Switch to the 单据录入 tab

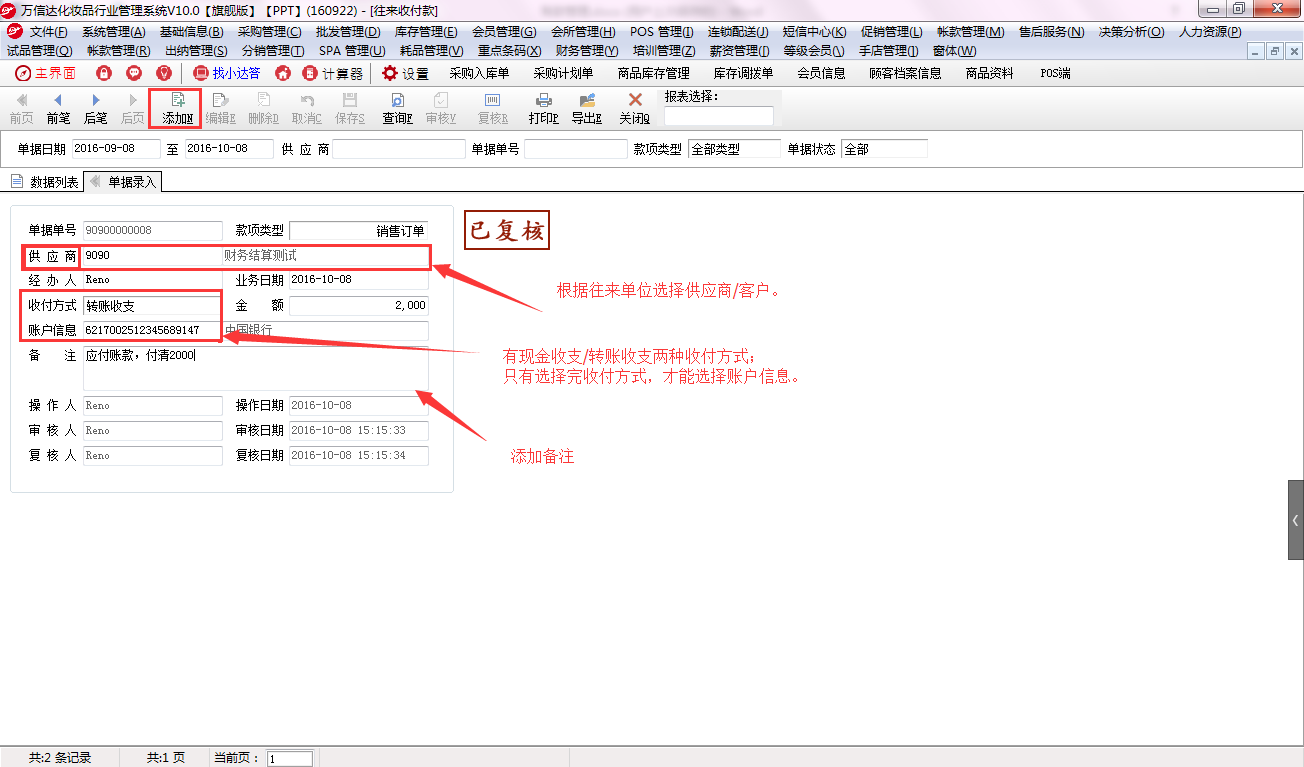(124, 182)
